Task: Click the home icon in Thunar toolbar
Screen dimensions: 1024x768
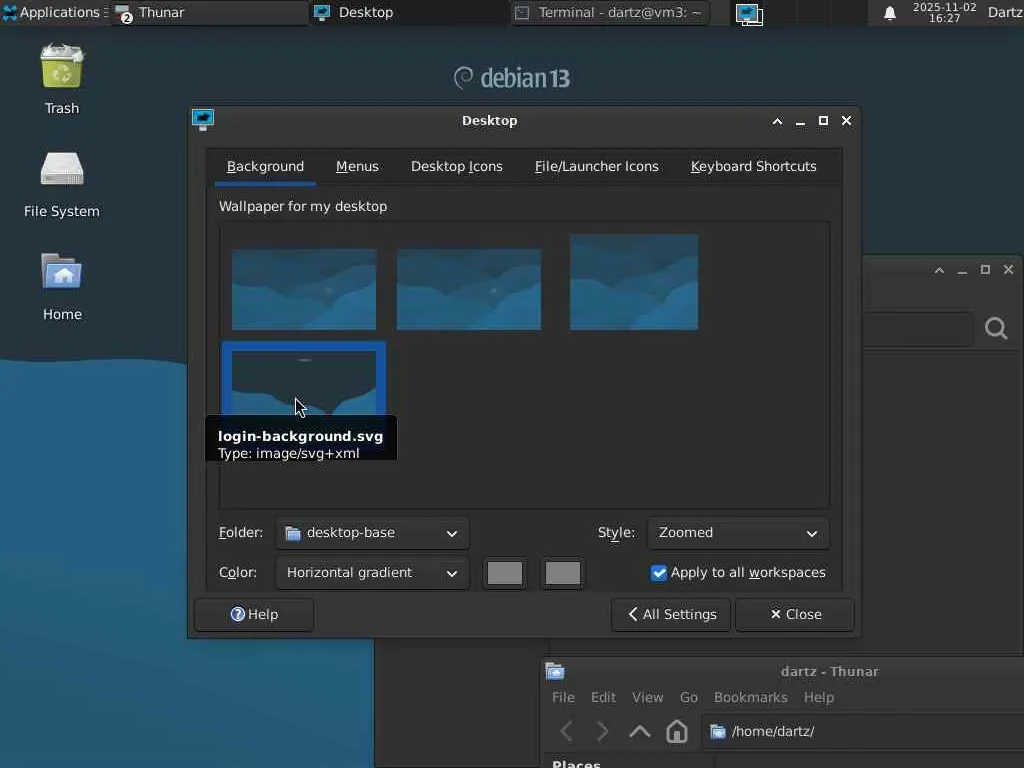Action: (x=677, y=731)
